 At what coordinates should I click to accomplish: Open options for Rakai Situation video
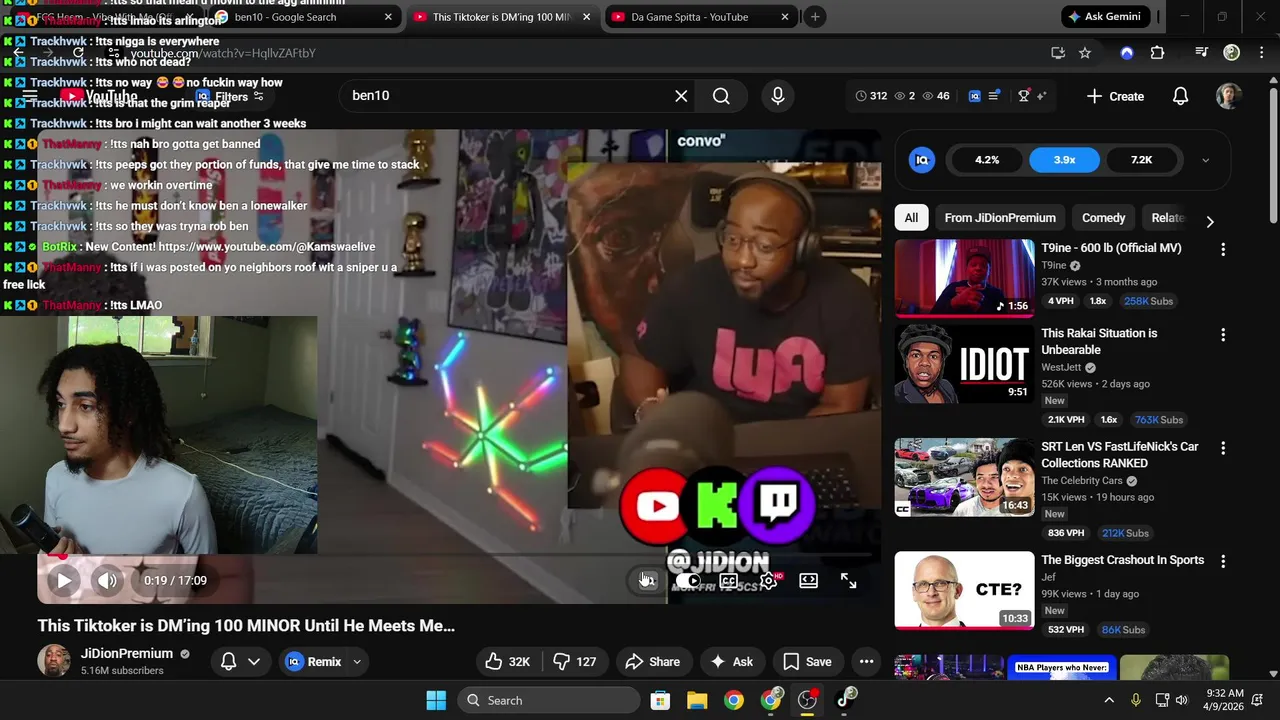(x=1222, y=335)
